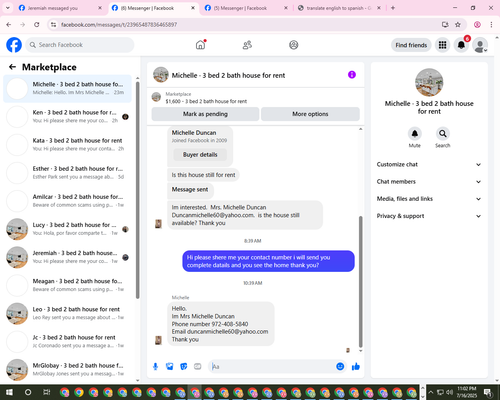
Task: Send a thumbs-up like
Action: [356, 367]
